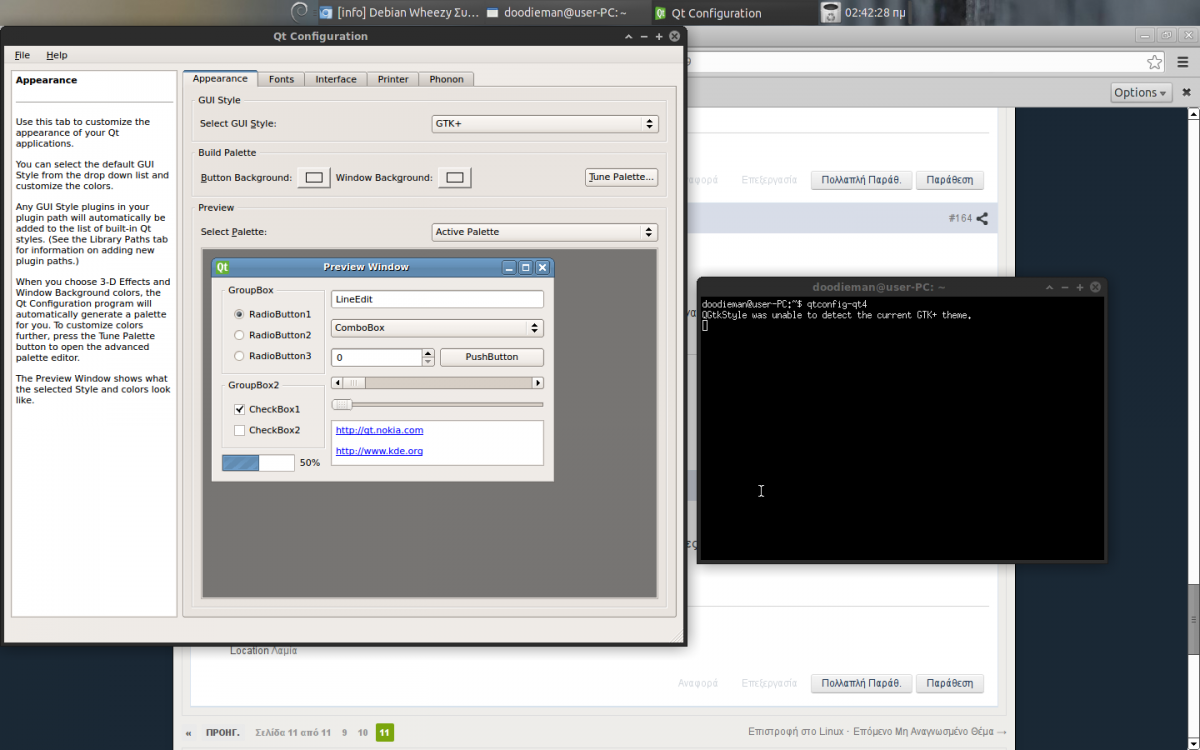This screenshot has width=1200, height=750.
Task: Click the ΠΡΟΗΓ. previous page link
Action: (x=222, y=733)
